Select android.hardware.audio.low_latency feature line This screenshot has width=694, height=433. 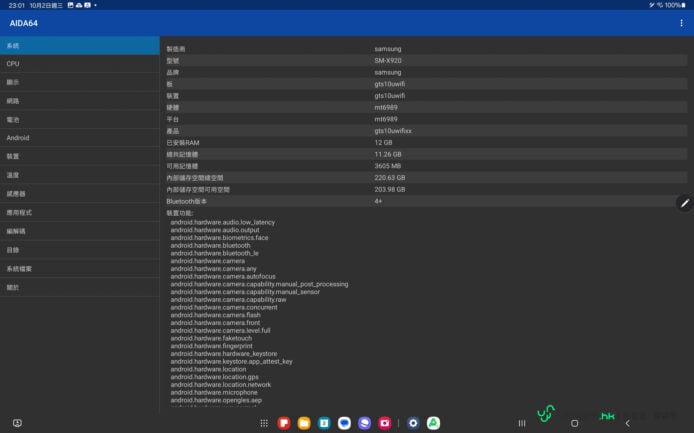(x=223, y=222)
